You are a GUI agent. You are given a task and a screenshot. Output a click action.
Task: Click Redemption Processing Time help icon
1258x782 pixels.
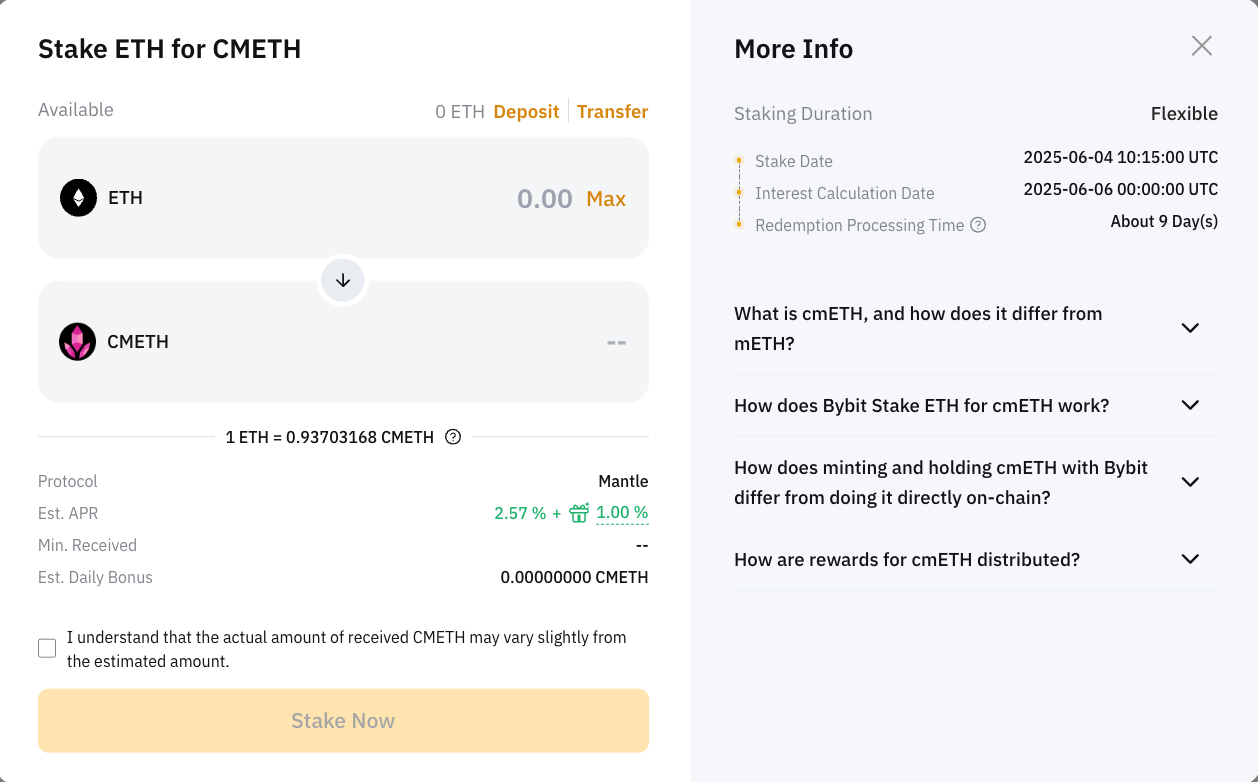pos(978,225)
